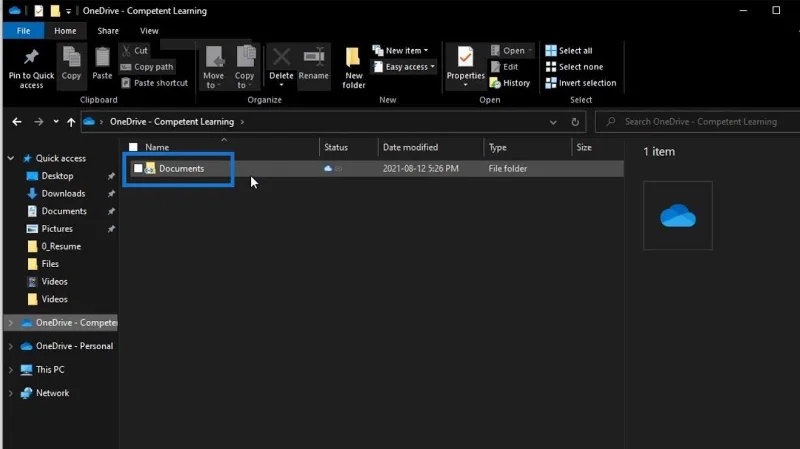Screen dimensions: 800x449
Task: Switch to the Share ribbon tab
Action: [108, 31]
